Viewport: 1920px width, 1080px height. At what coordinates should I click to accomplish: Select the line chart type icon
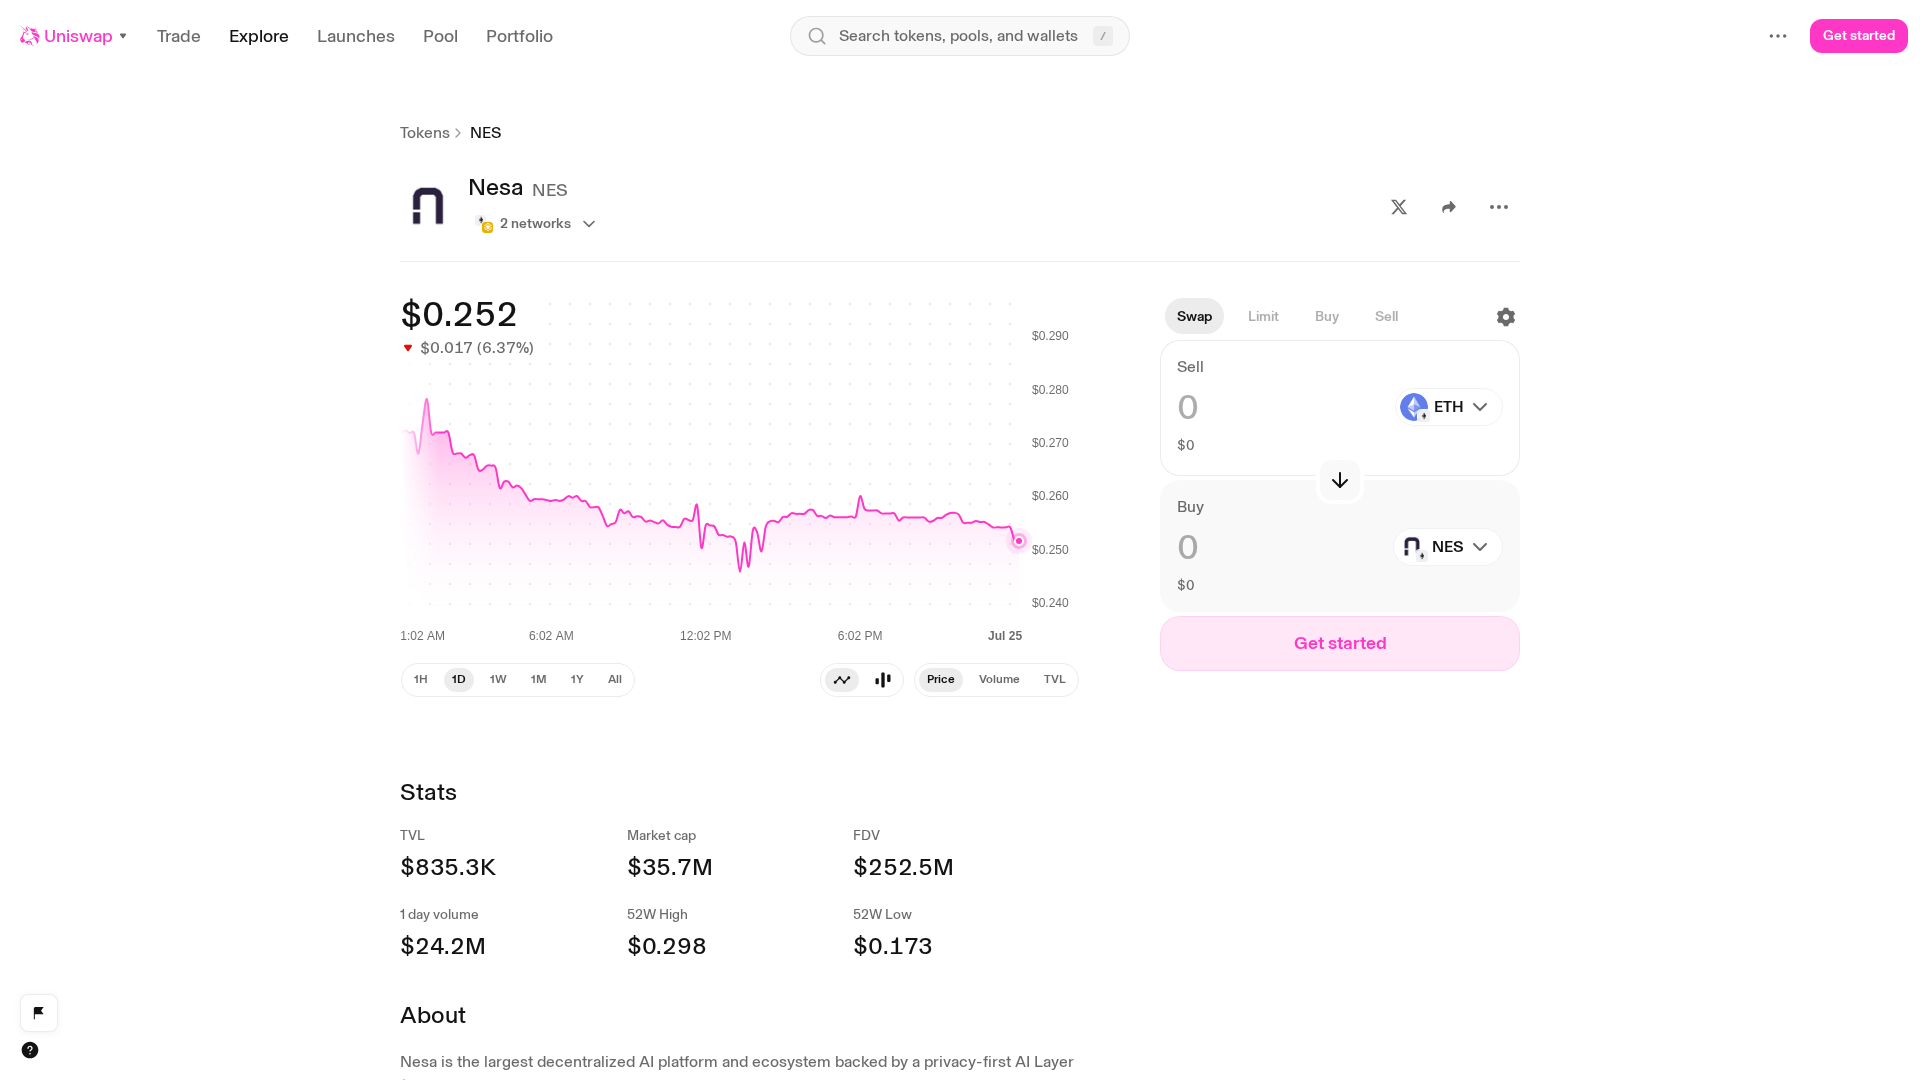(x=842, y=680)
